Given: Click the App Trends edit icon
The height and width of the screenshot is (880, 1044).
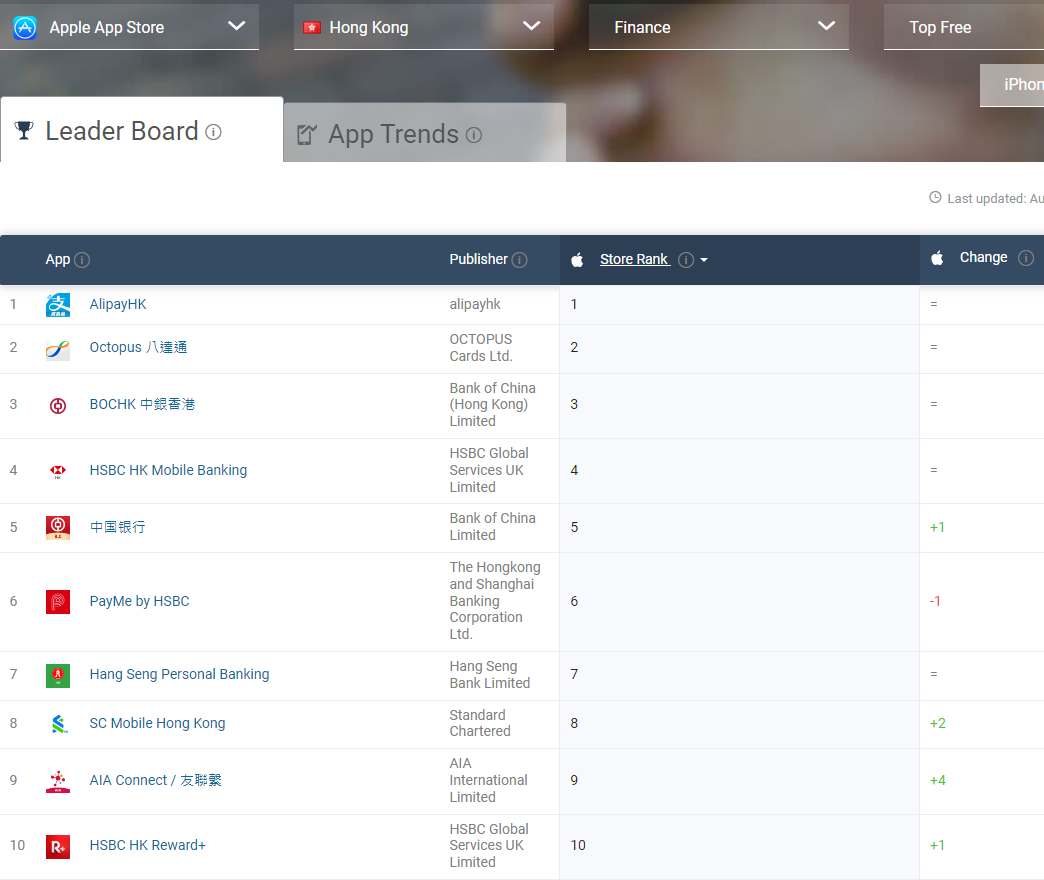Looking at the screenshot, I should pyautogui.click(x=307, y=134).
